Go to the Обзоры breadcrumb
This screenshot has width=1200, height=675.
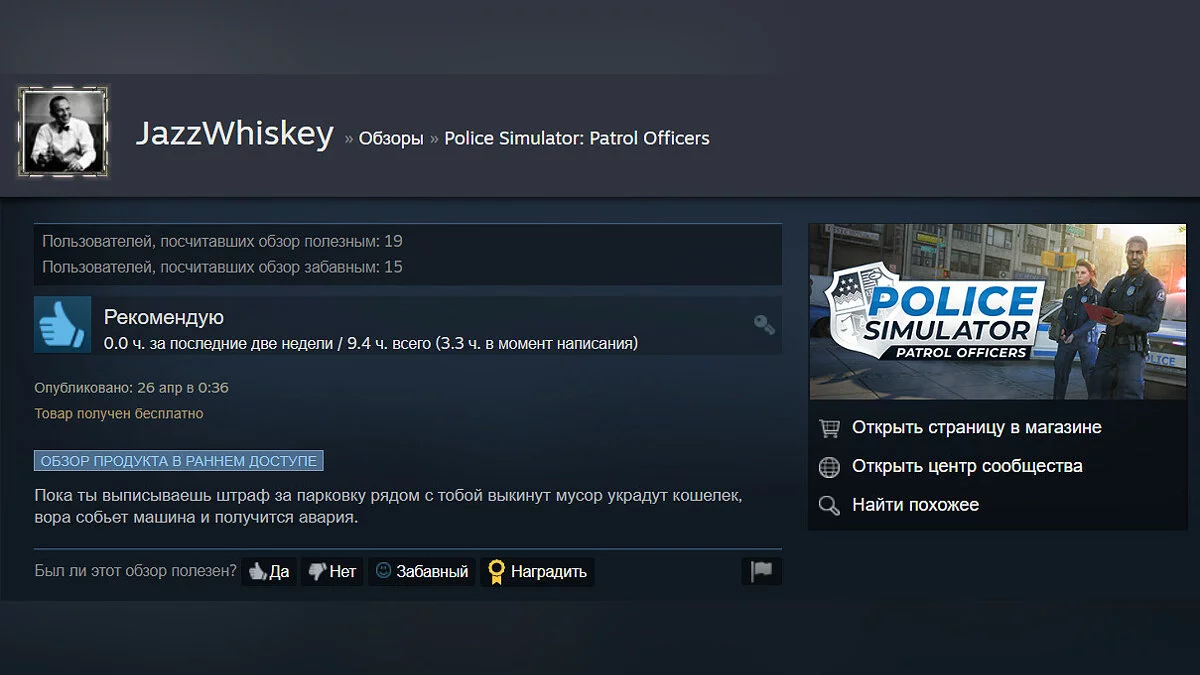[x=391, y=139]
